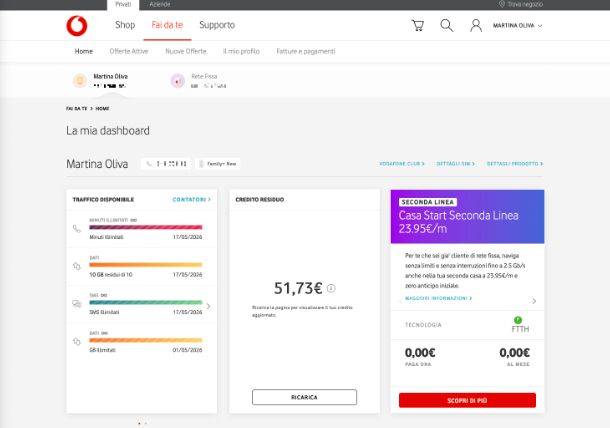Open the CONTATORI link
Screen dimensions: 610x428
click(x=191, y=200)
